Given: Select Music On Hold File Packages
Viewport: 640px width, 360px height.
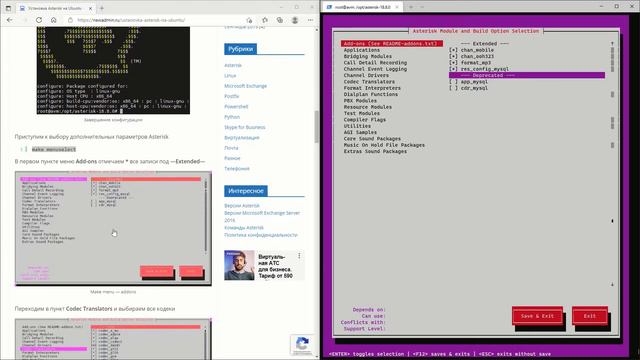Looking at the screenshot, I should (x=384, y=145).
